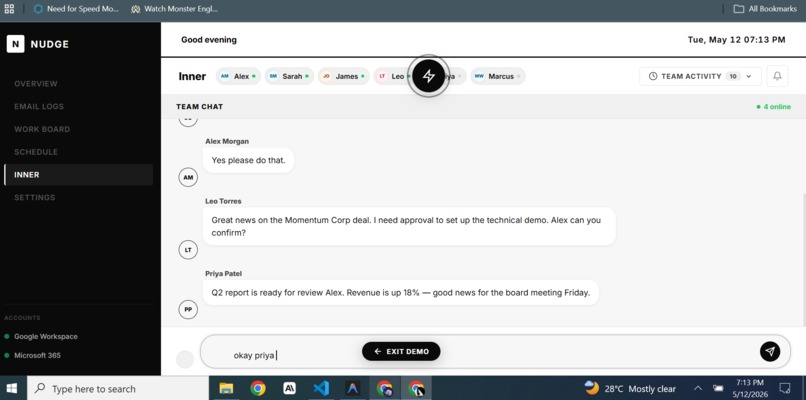Select the Alex member chip

point(238,76)
